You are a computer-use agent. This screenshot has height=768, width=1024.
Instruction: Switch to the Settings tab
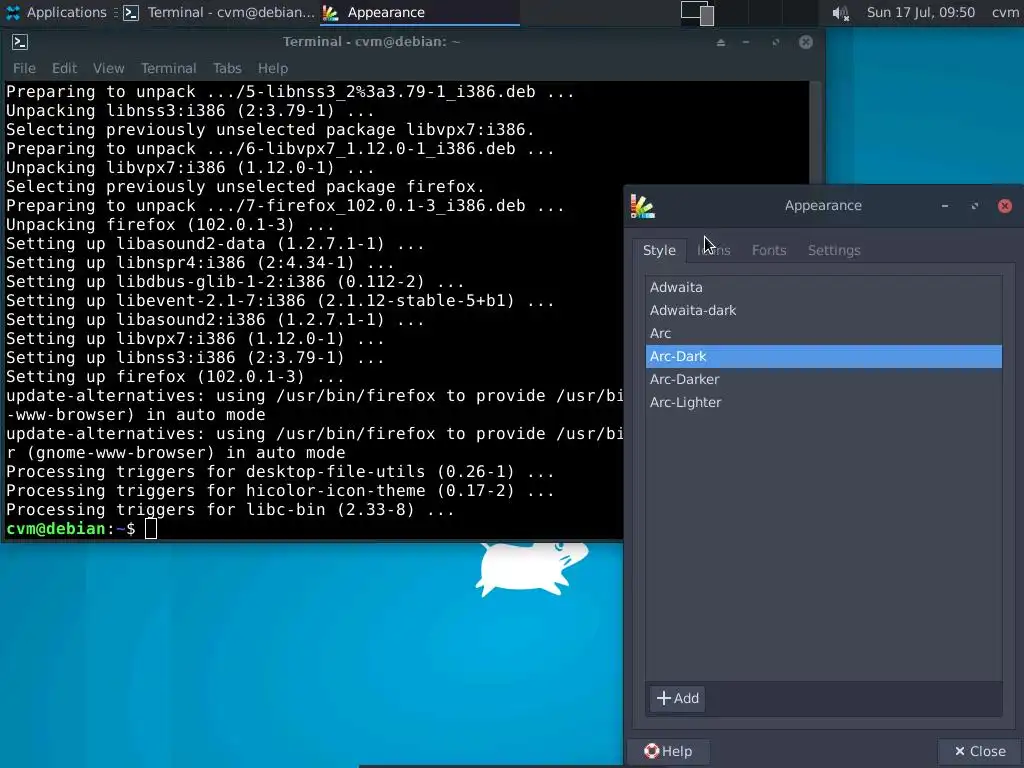(x=834, y=250)
